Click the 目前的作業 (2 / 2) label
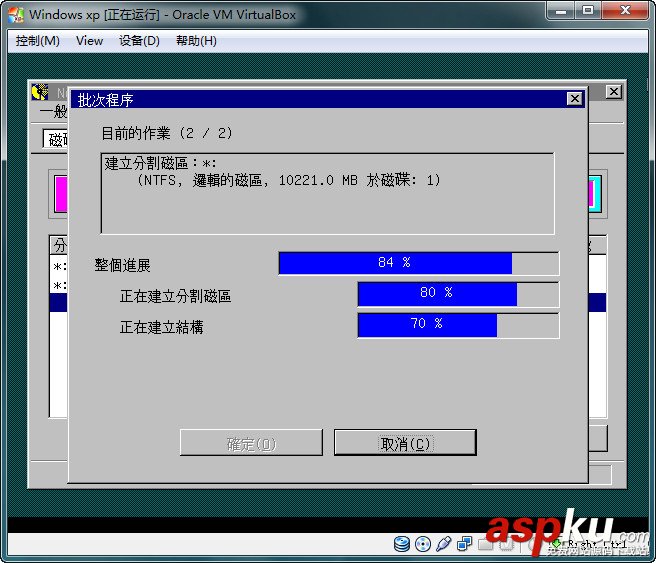Image resolution: width=656 pixels, height=563 pixels. coord(167,133)
